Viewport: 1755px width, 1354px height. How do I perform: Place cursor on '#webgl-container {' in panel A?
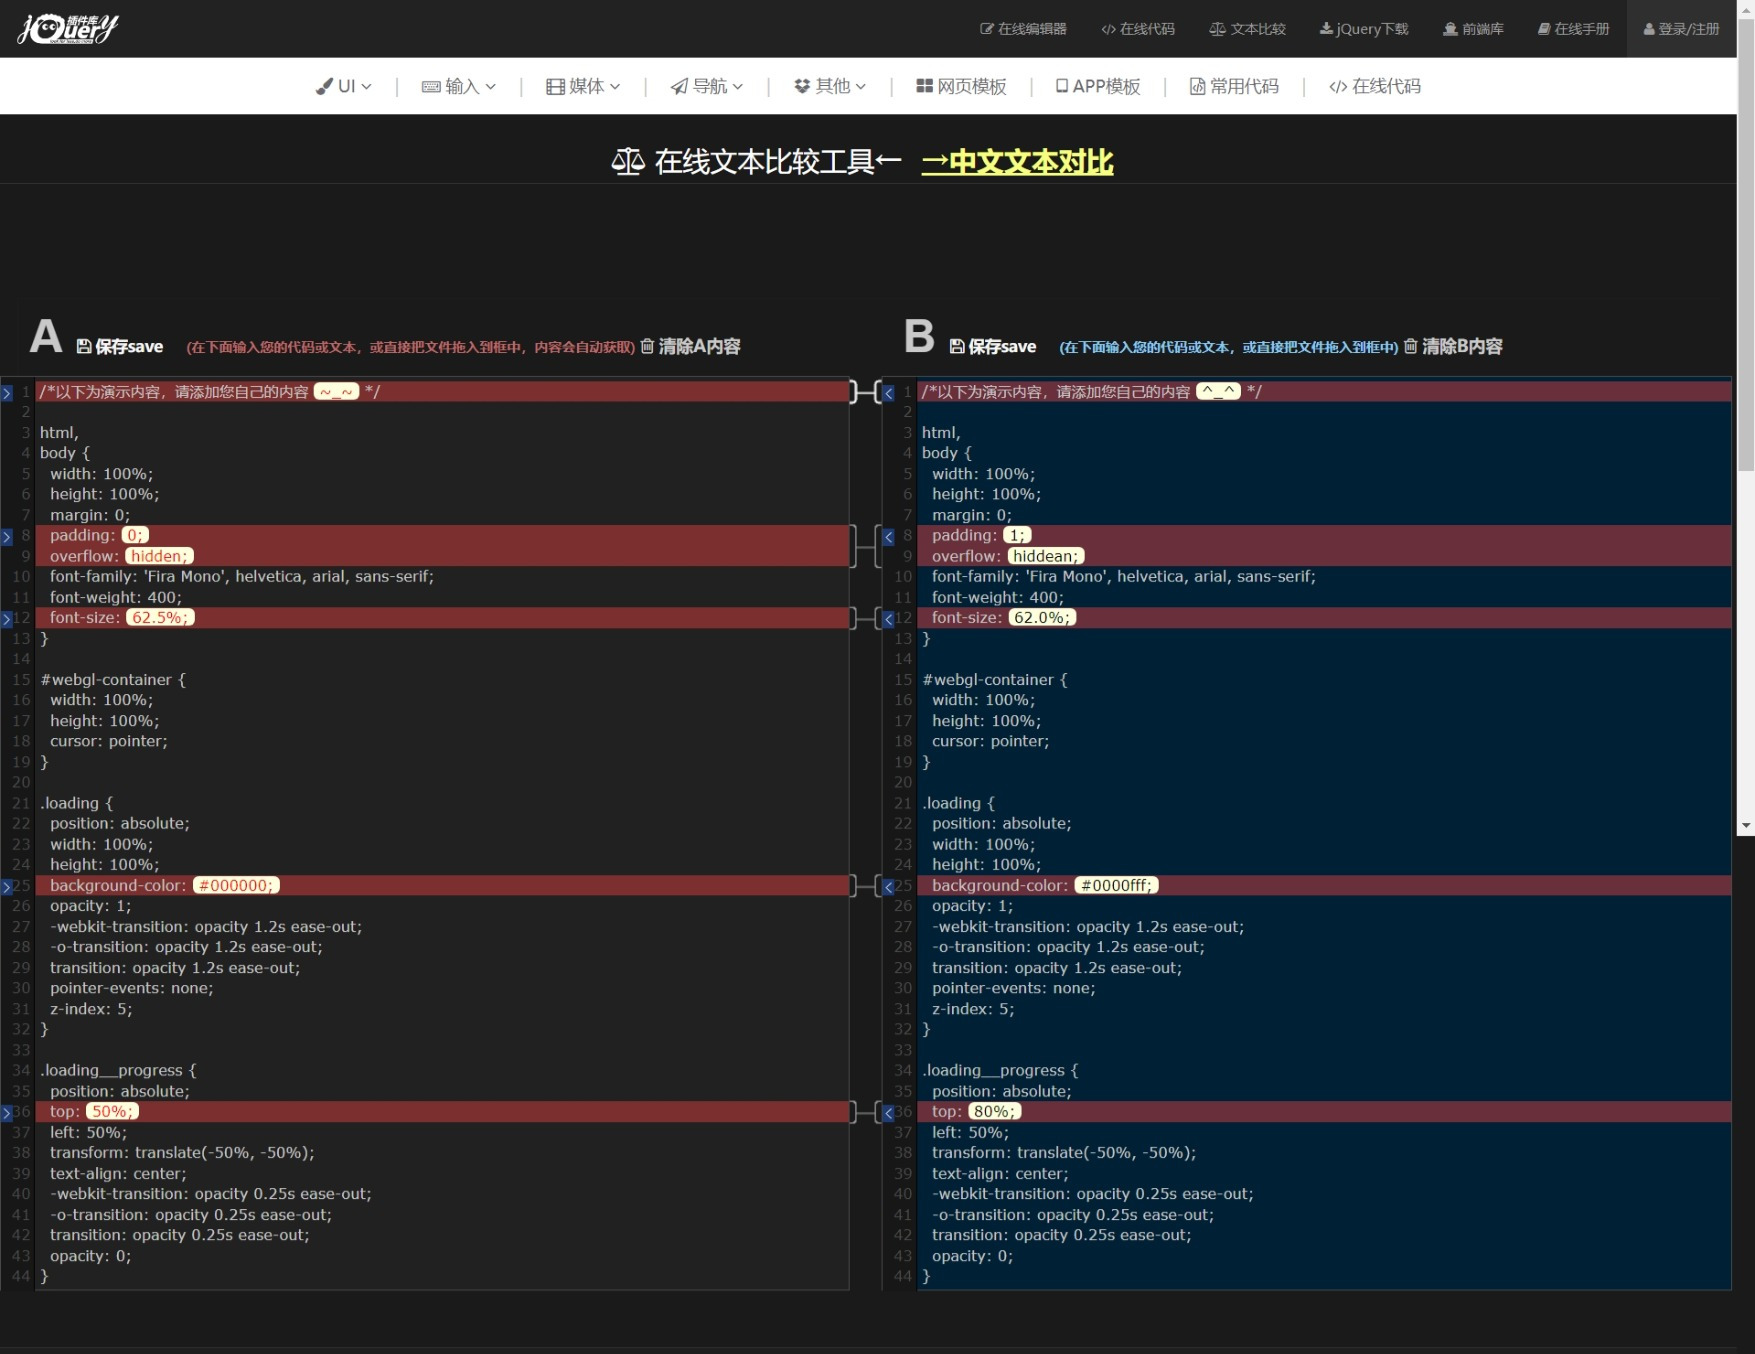pyautogui.click(x=113, y=679)
